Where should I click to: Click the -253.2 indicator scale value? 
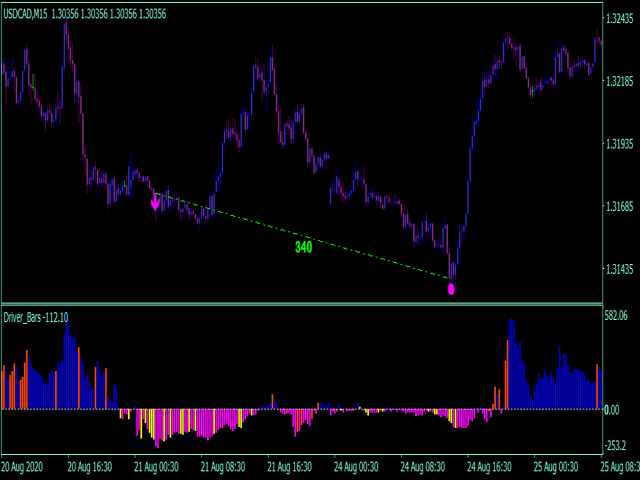(x=615, y=445)
